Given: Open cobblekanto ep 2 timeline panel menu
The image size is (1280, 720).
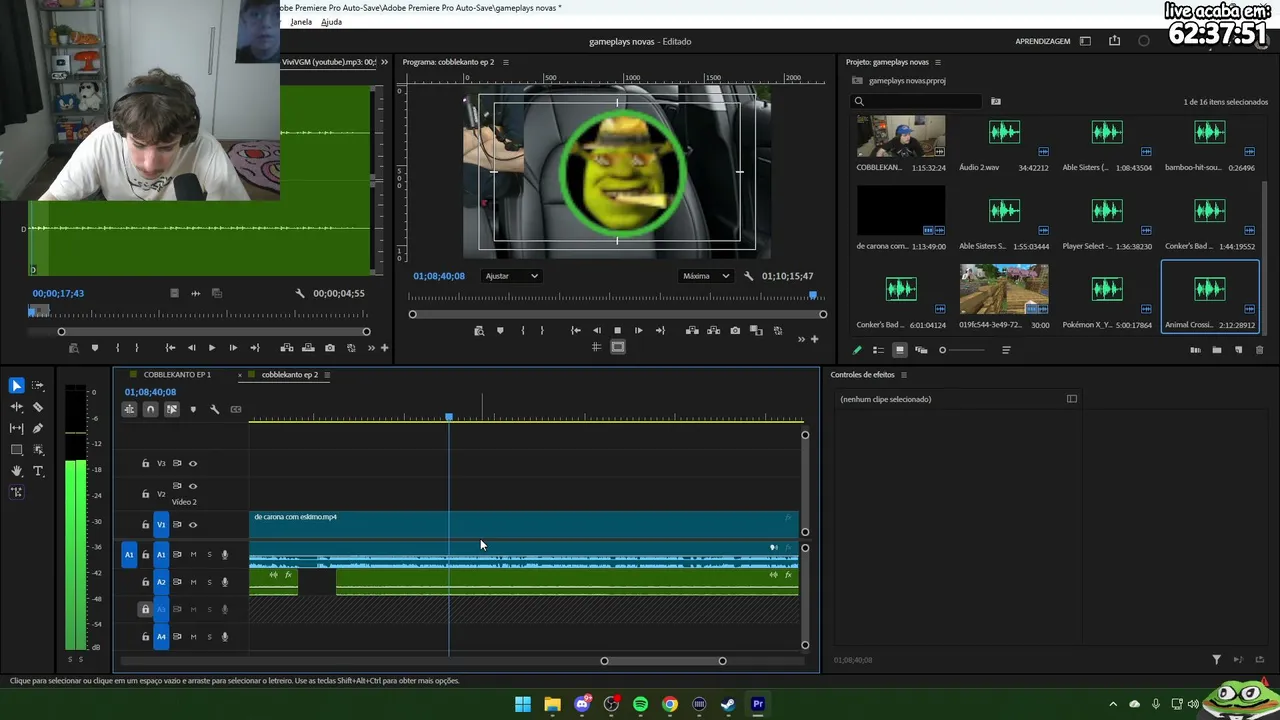Looking at the screenshot, I should [x=327, y=375].
